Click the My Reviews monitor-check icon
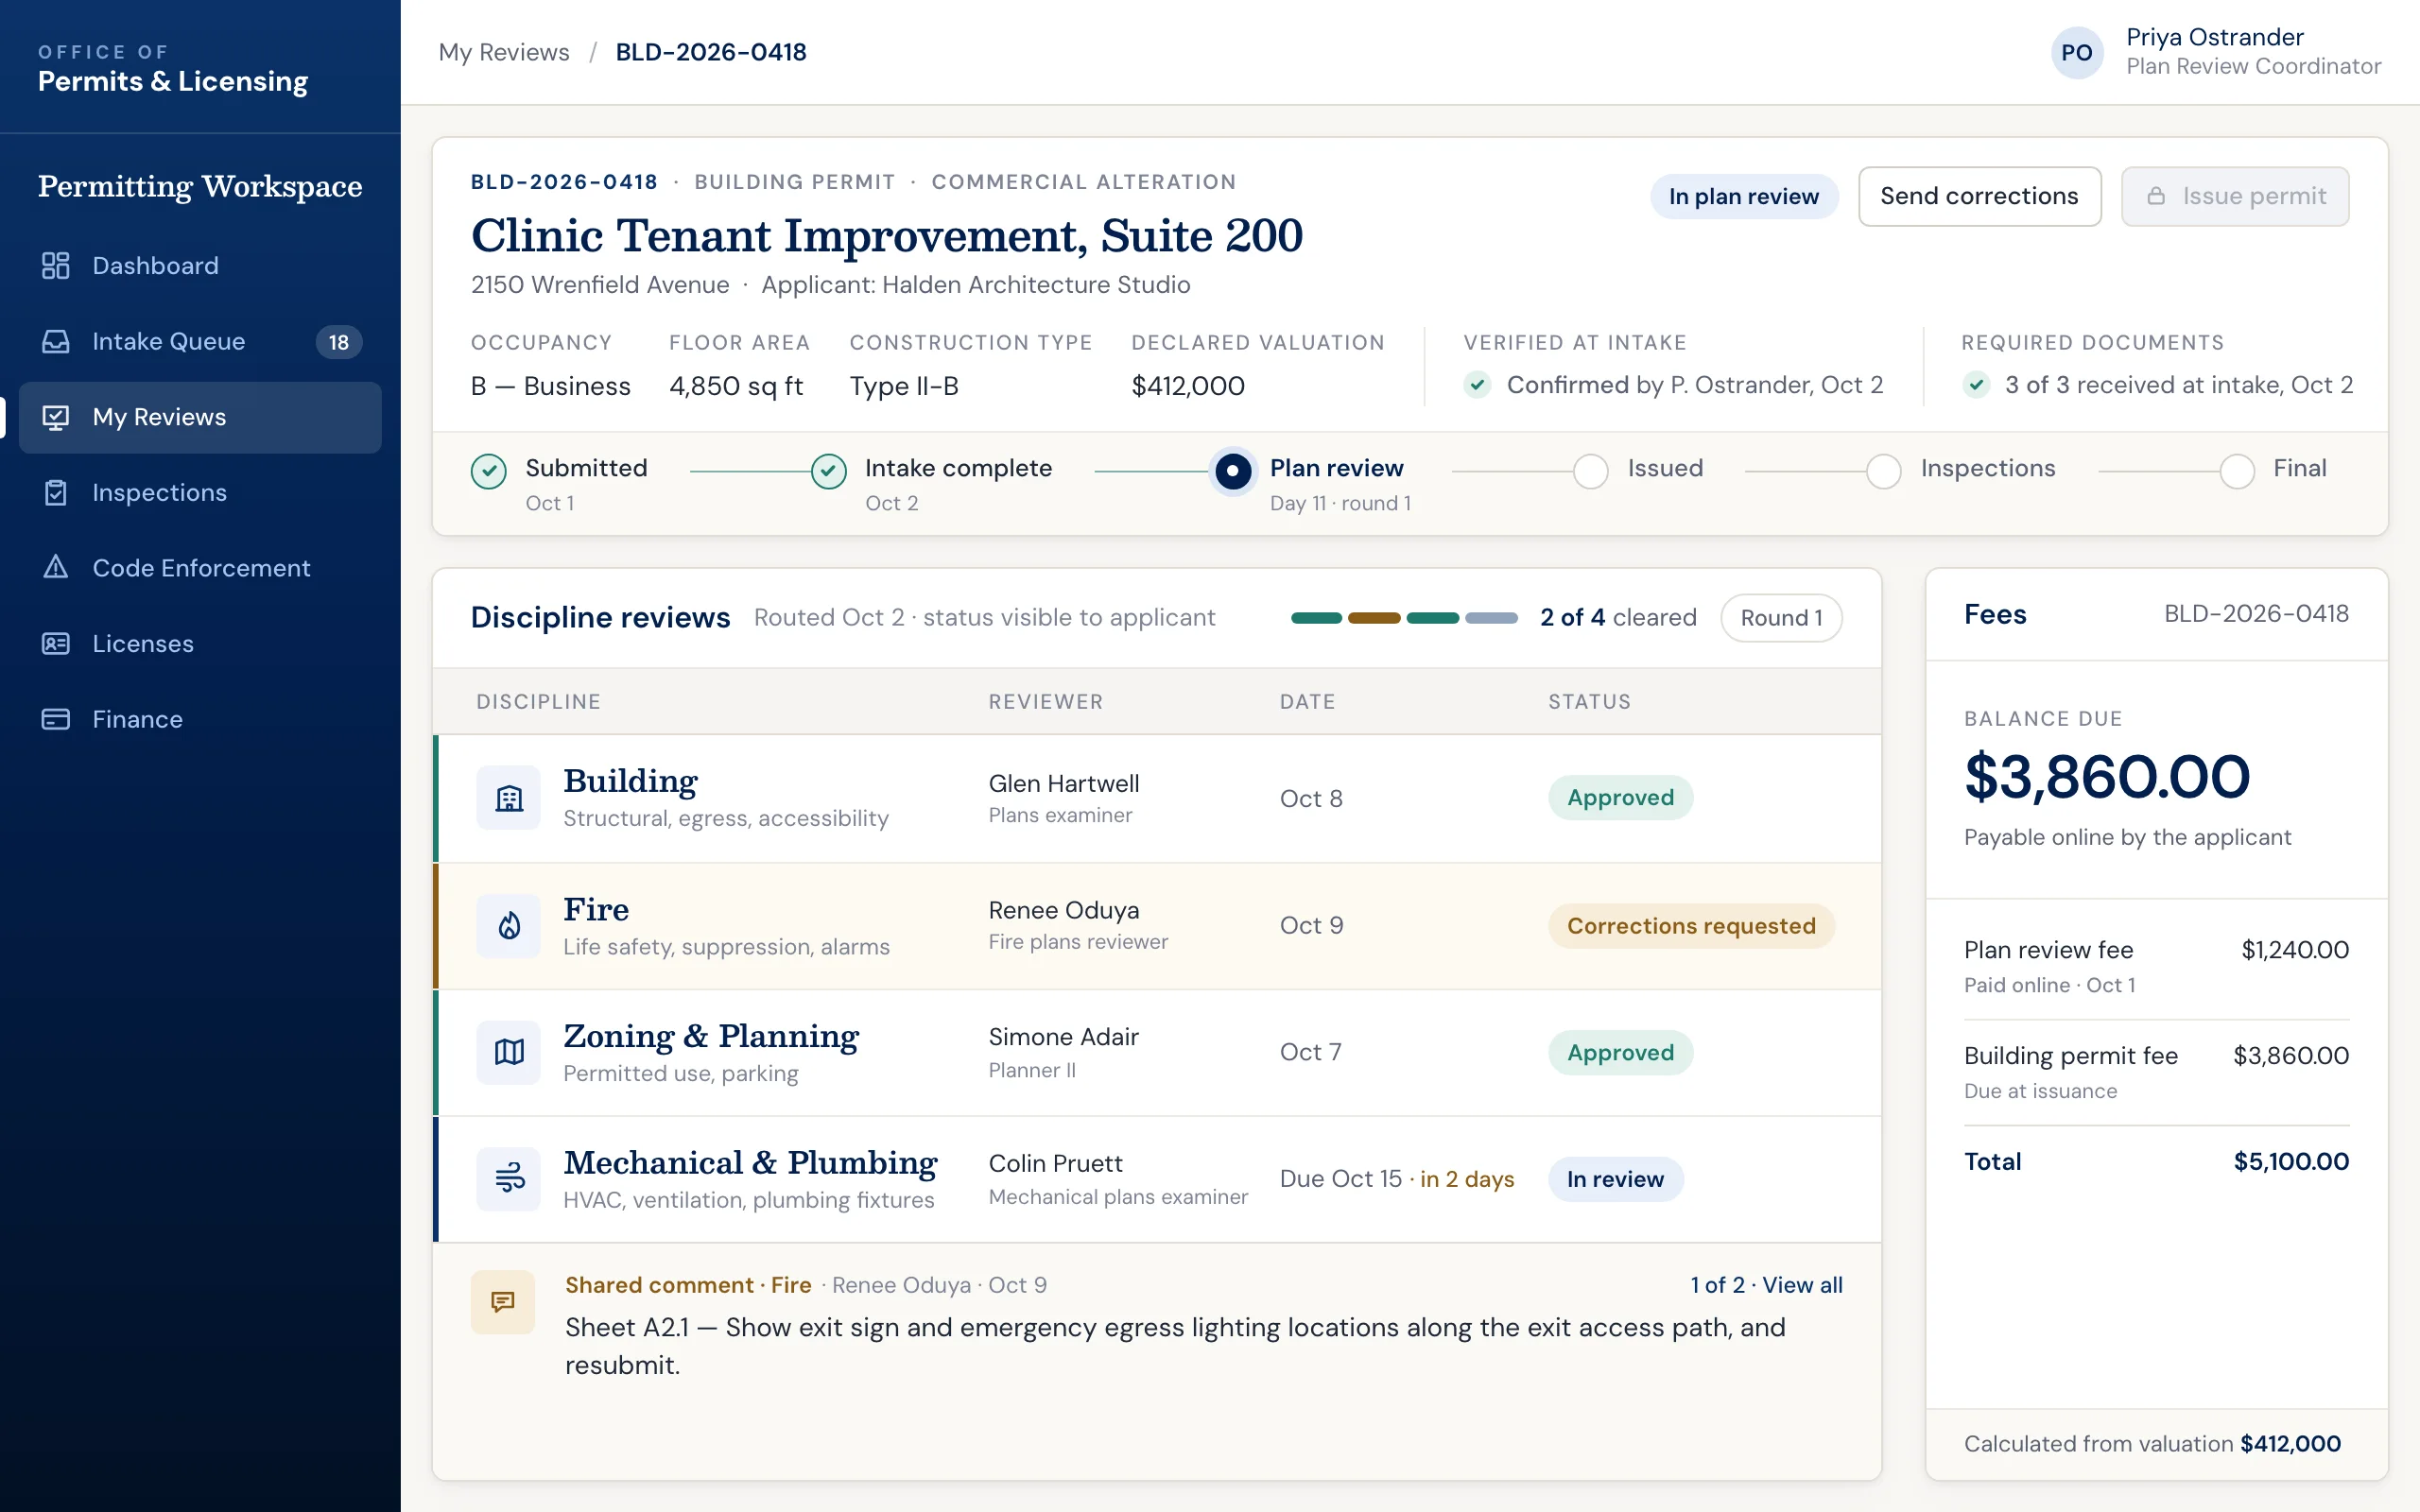 click(x=56, y=417)
